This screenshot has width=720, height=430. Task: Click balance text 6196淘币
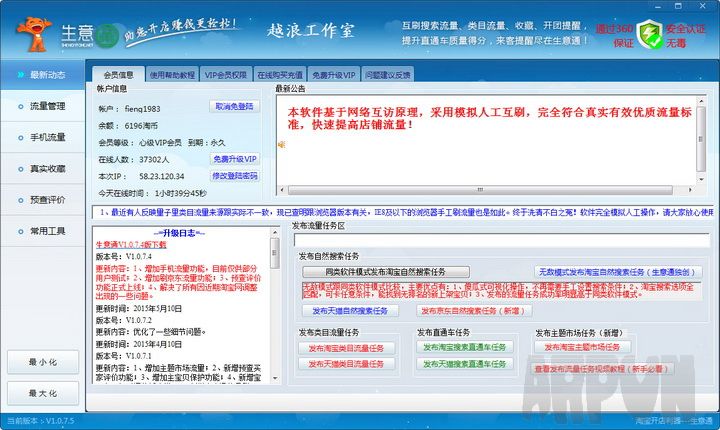pos(141,125)
